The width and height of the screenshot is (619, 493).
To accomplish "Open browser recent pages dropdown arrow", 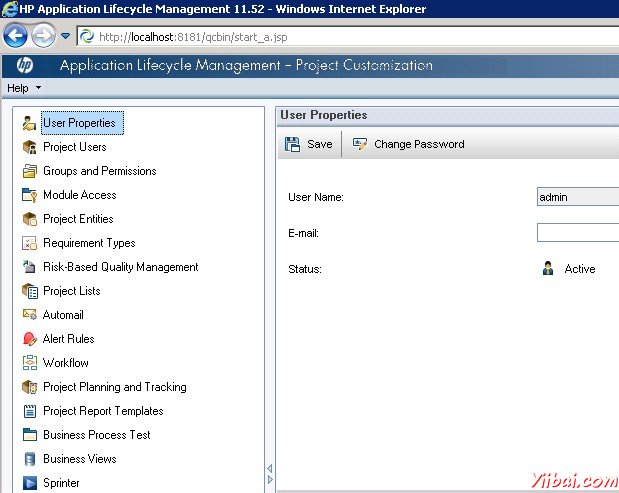I will [x=66, y=37].
